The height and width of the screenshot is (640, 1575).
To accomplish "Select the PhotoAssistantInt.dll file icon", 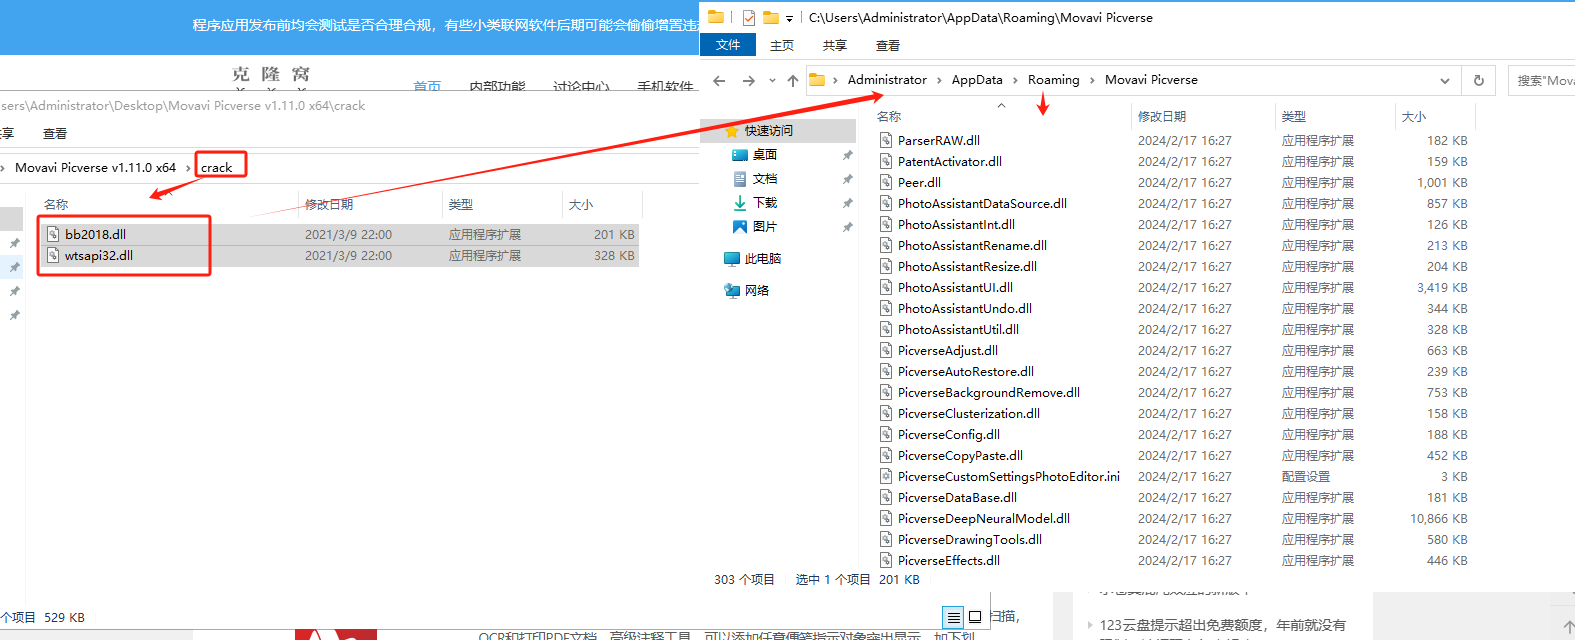I will 886,224.
